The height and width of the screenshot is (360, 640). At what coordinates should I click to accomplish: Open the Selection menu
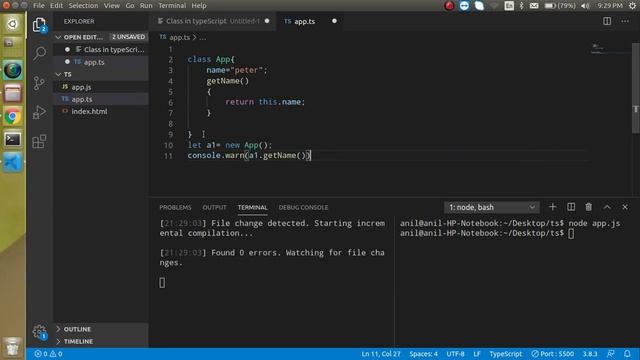[83, 6]
